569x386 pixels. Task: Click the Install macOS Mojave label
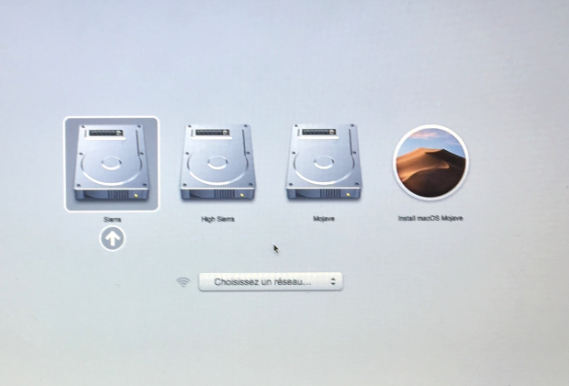click(x=430, y=218)
